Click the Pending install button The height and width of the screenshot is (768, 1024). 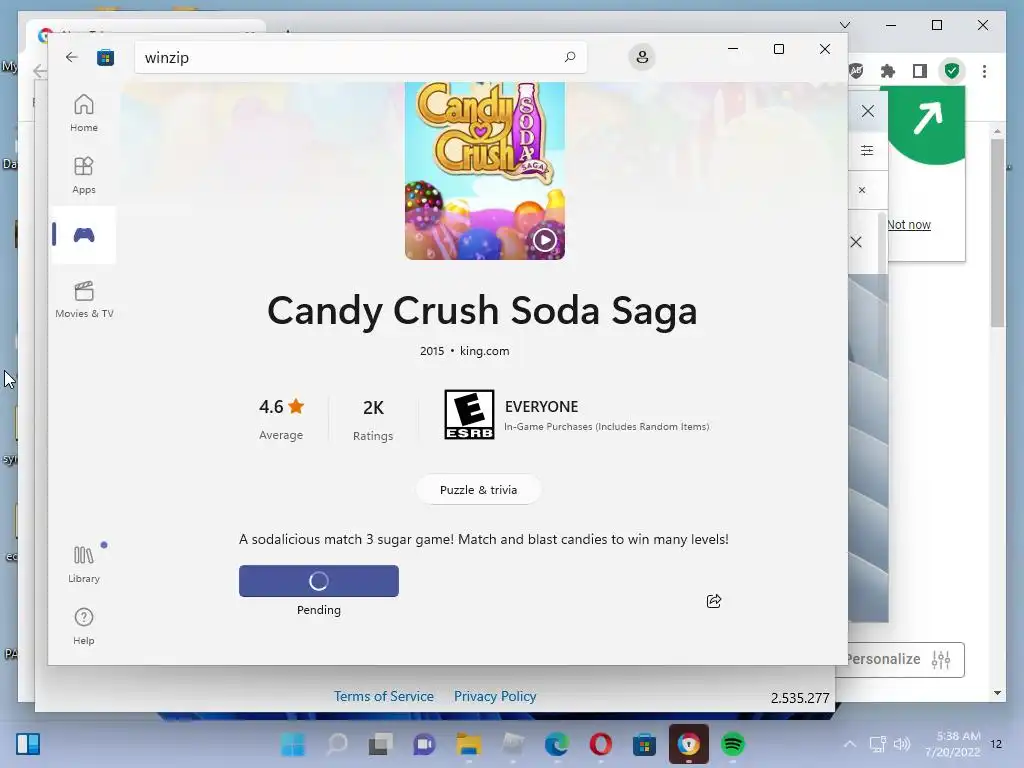[x=319, y=581]
